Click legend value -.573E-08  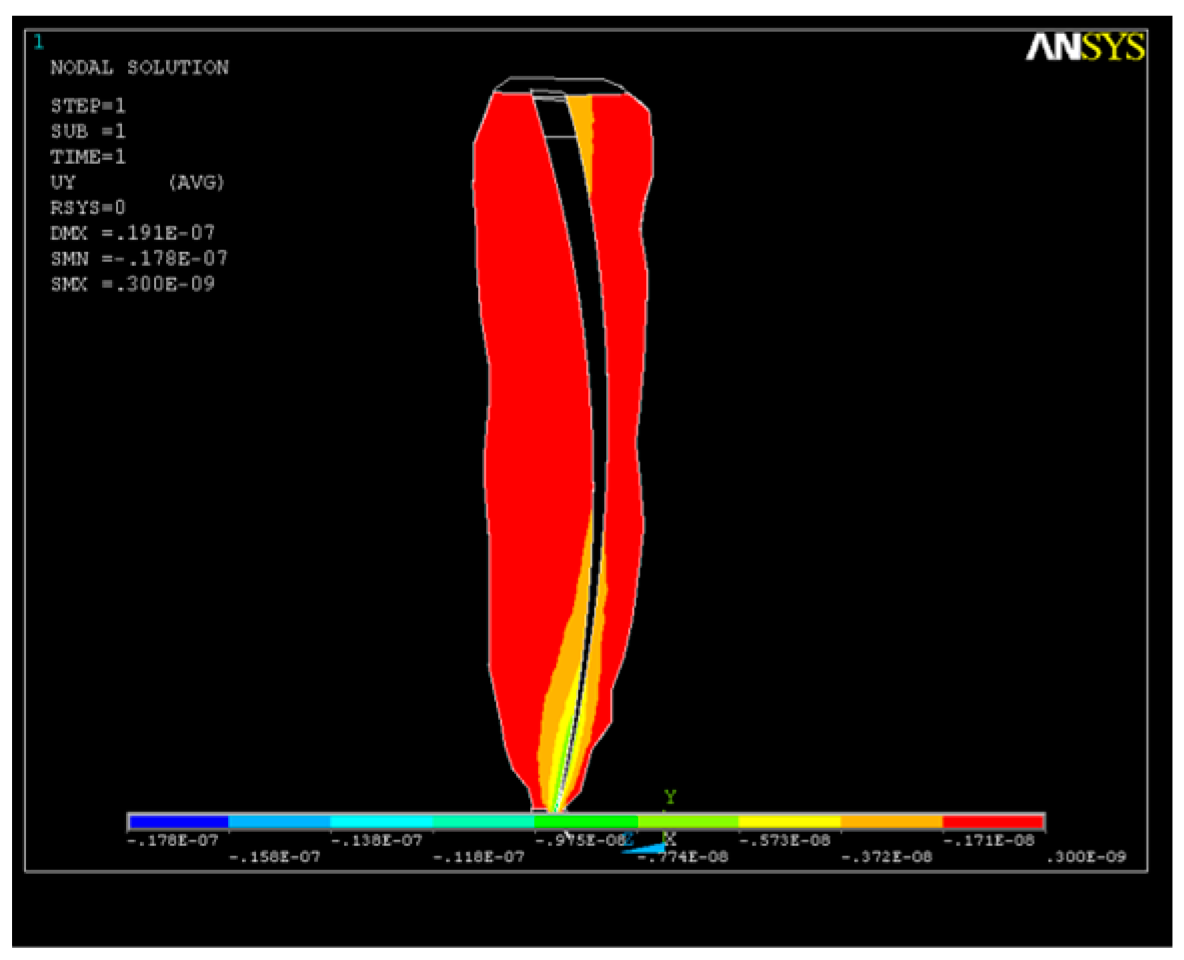click(785, 840)
